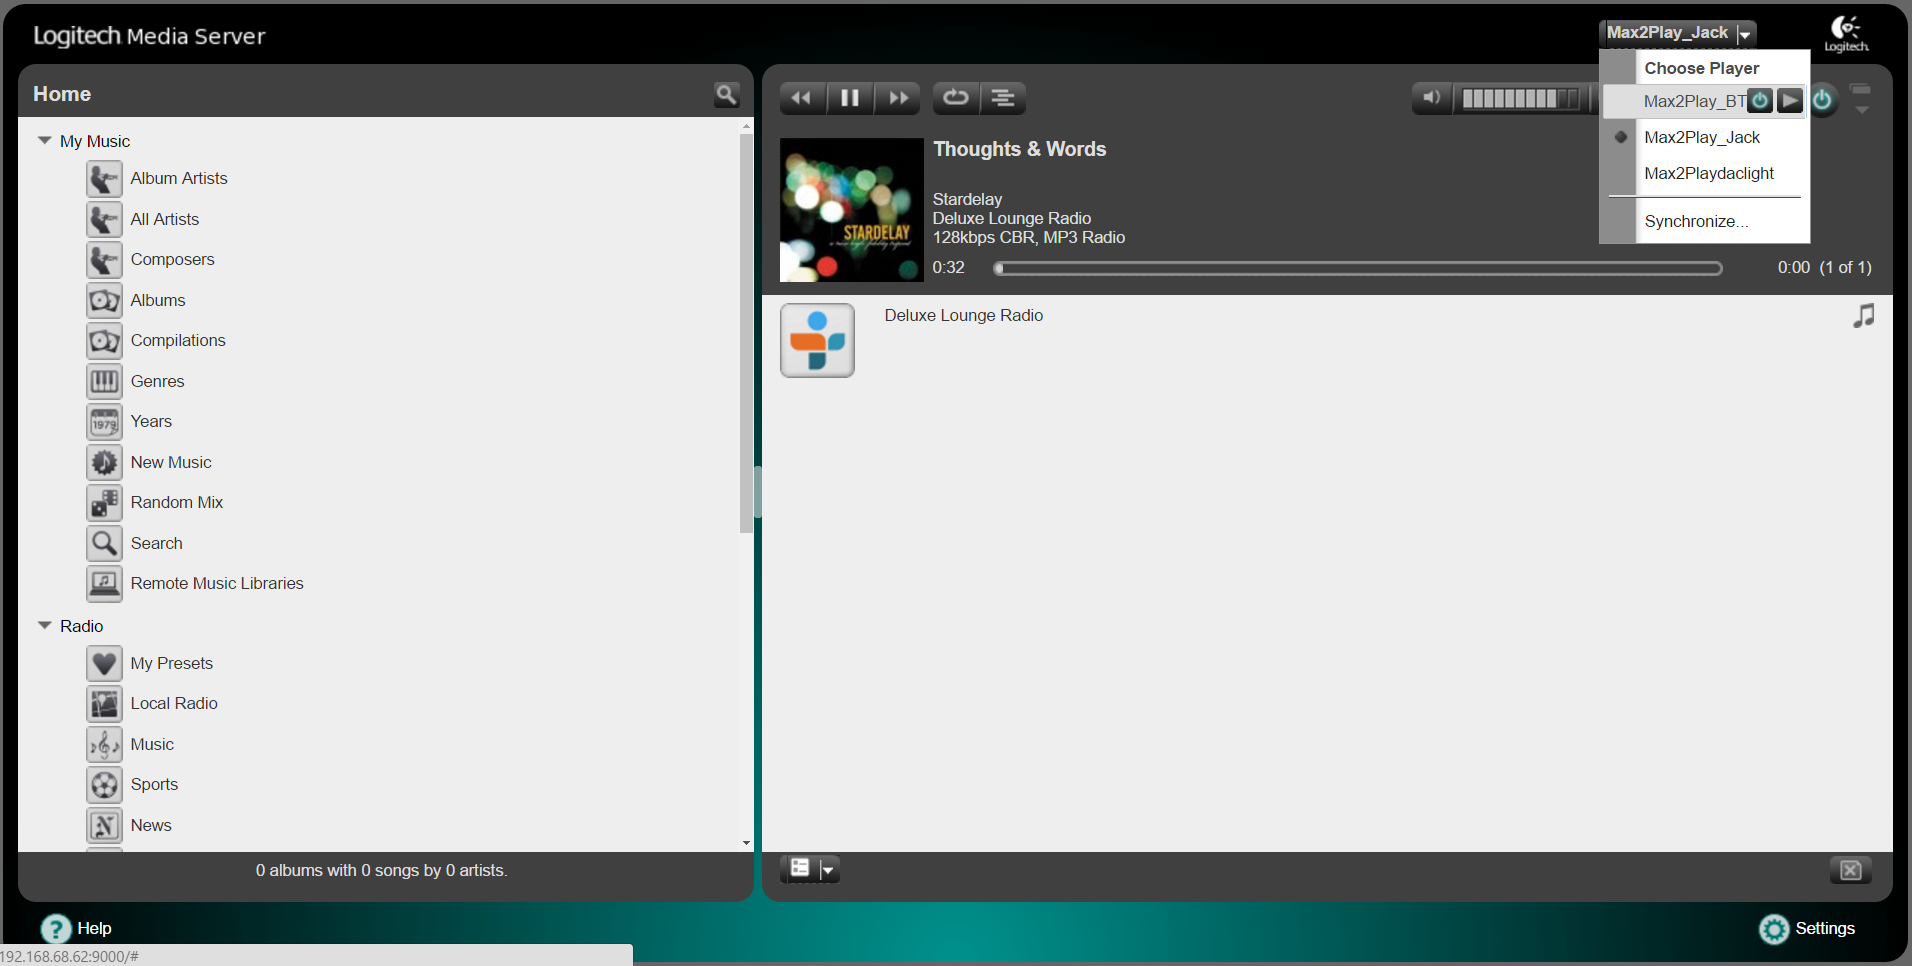Mute the volume speaker icon
The image size is (1912, 966).
pyautogui.click(x=1432, y=98)
